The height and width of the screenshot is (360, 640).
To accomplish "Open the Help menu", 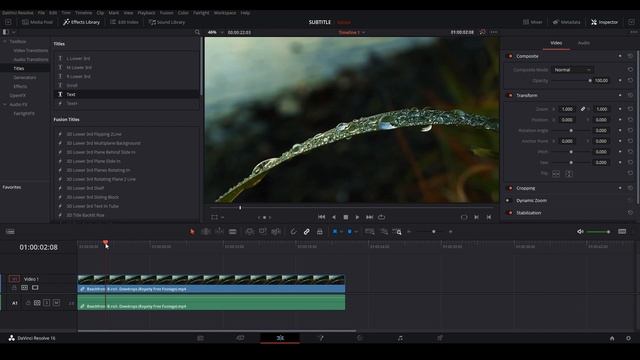I will pyautogui.click(x=245, y=13).
